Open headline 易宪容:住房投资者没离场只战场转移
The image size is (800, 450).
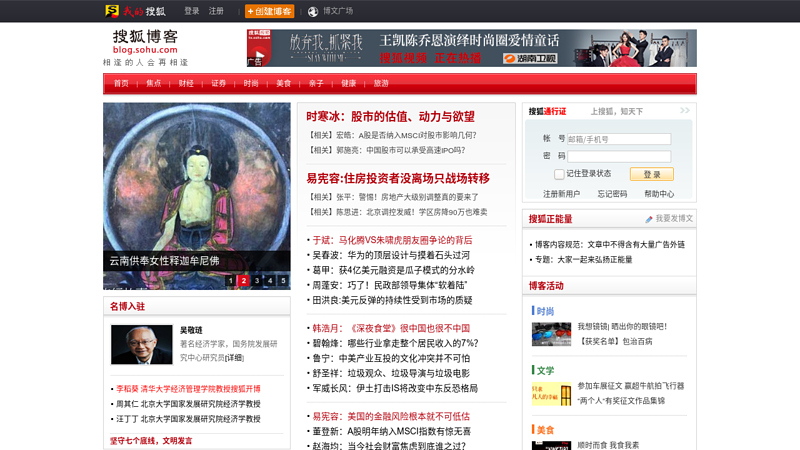pyautogui.click(x=398, y=178)
